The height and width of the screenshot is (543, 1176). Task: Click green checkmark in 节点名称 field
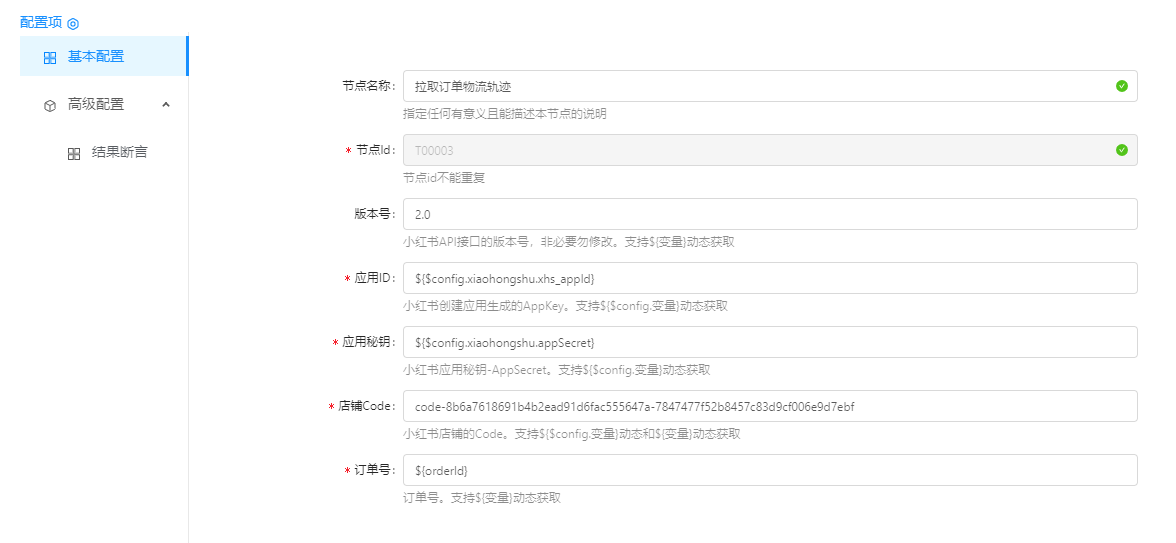point(1121,86)
